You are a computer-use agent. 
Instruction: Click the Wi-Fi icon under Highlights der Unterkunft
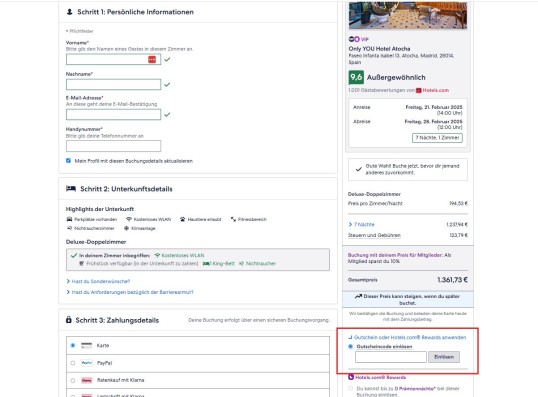click(129, 219)
